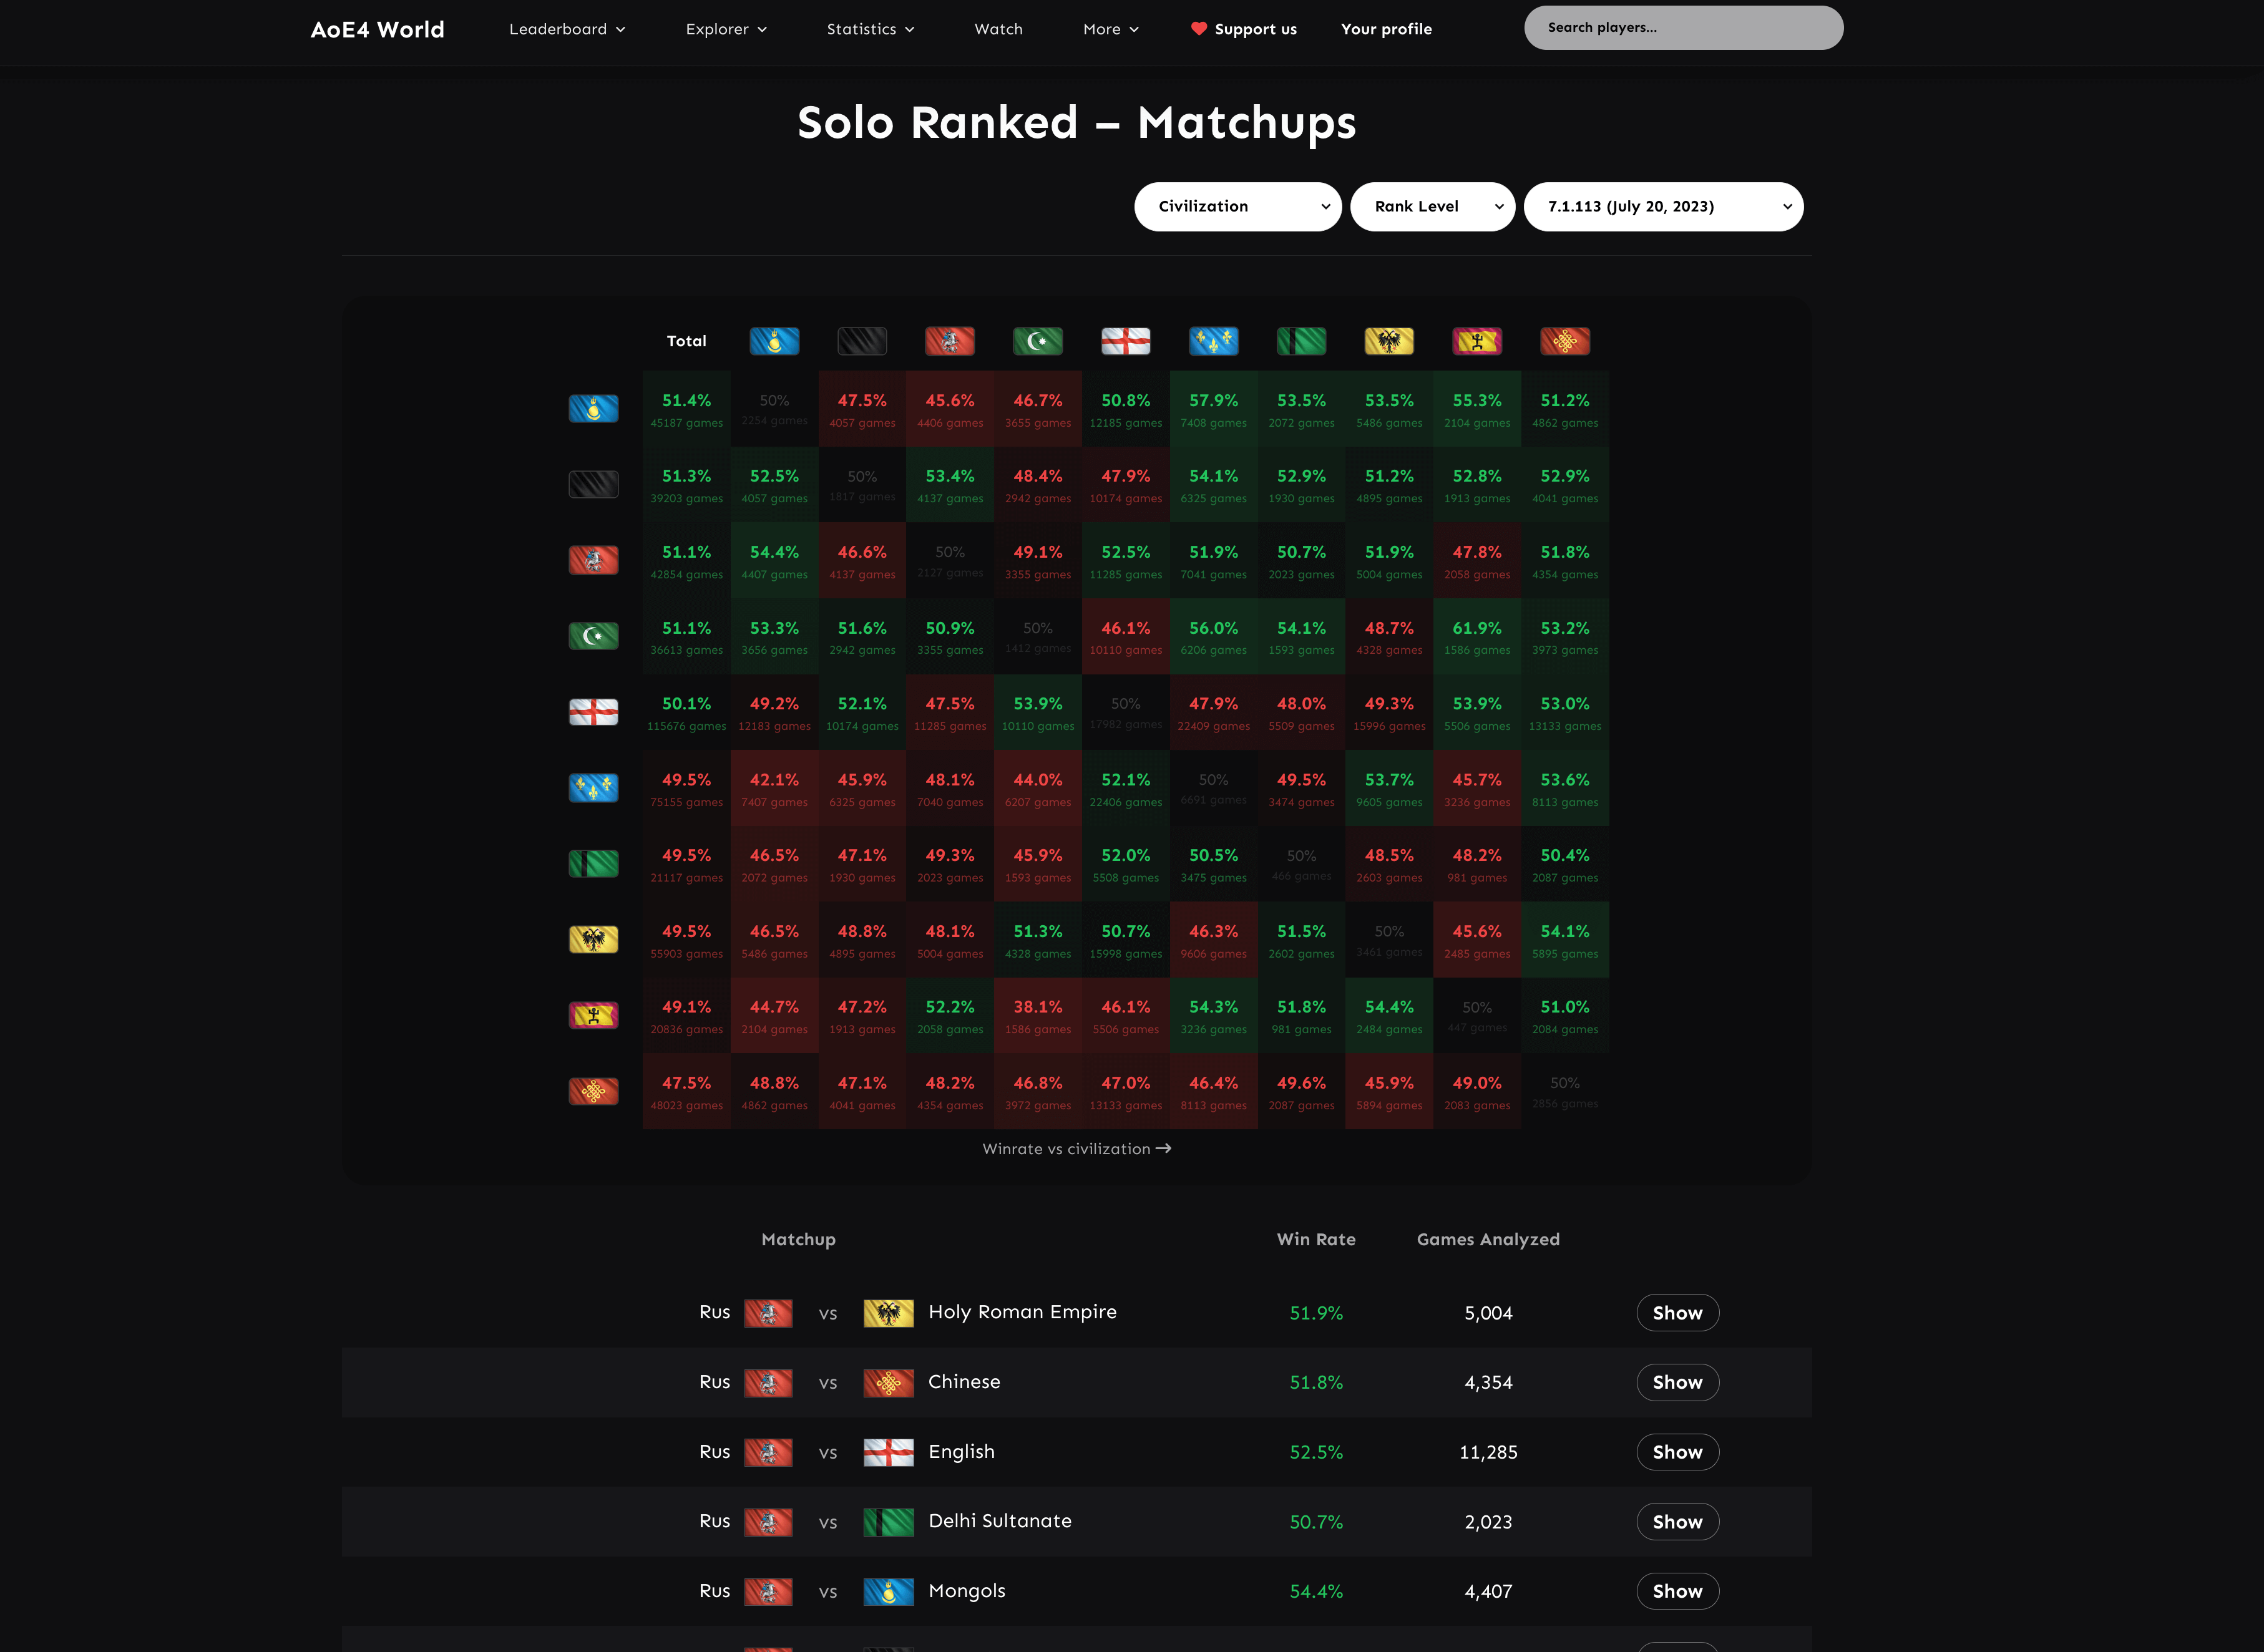Click the French flag column header
The width and height of the screenshot is (2264, 1652).
point(1213,341)
